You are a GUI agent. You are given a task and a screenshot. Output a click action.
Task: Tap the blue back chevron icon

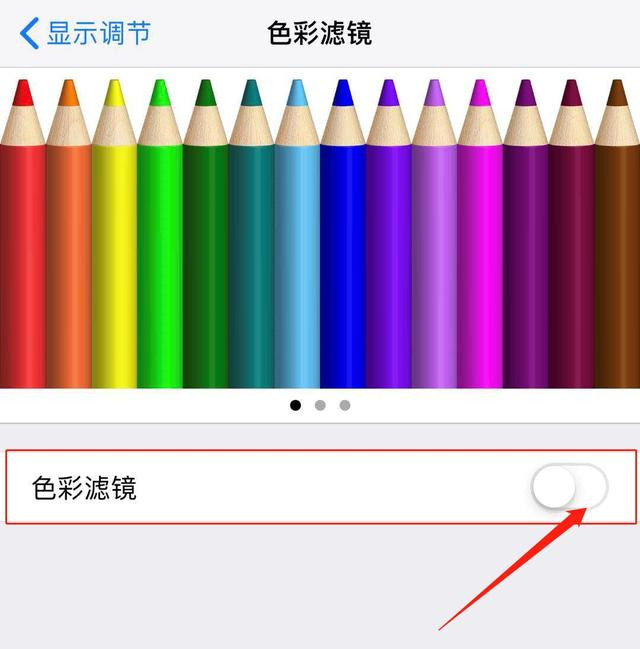tap(29, 33)
